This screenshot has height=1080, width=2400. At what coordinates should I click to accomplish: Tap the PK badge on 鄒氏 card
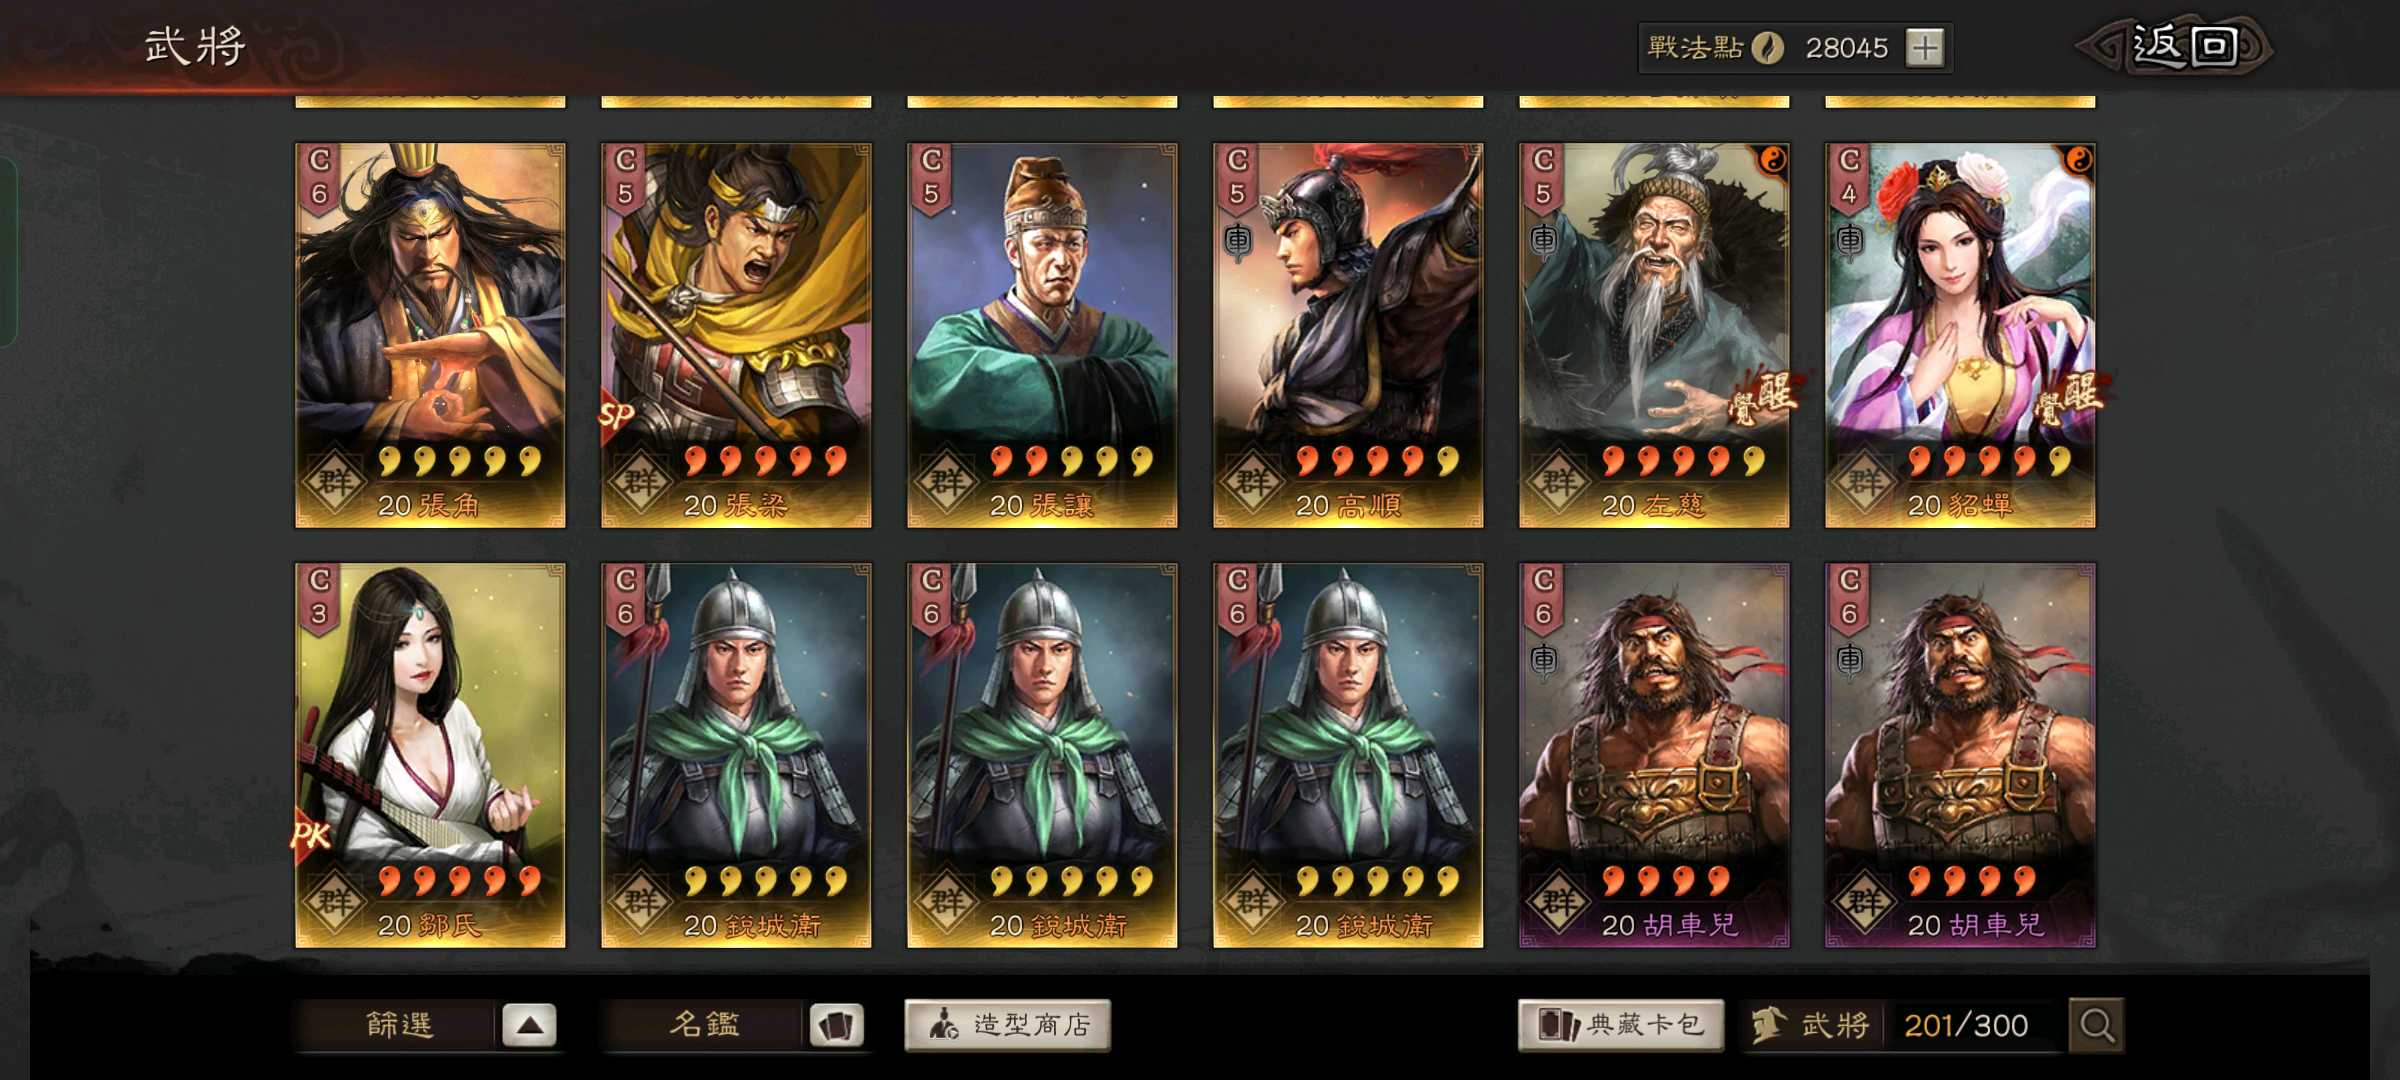310,835
